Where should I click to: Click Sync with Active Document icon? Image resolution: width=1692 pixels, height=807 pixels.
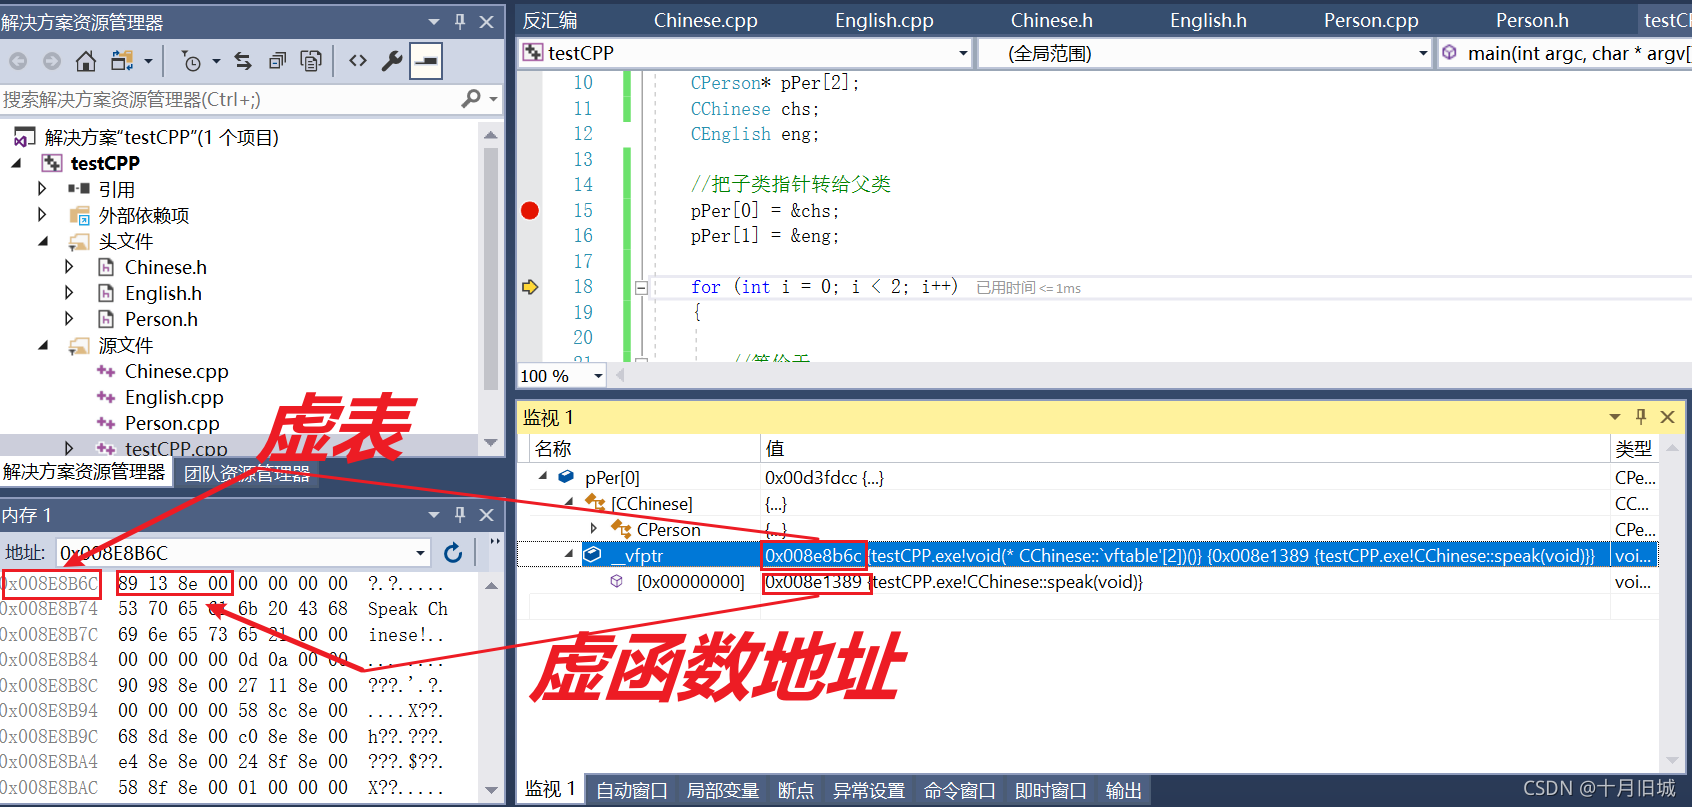point(243,62)
